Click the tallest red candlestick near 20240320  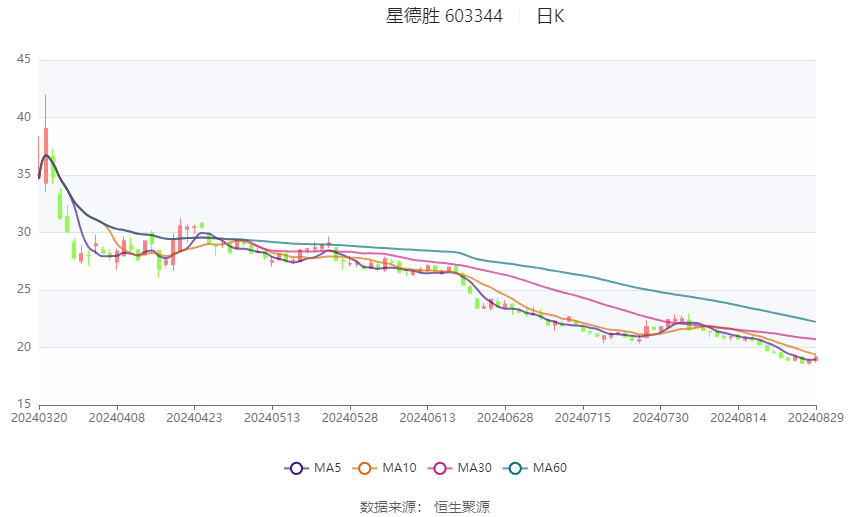[x=46, y=143]
